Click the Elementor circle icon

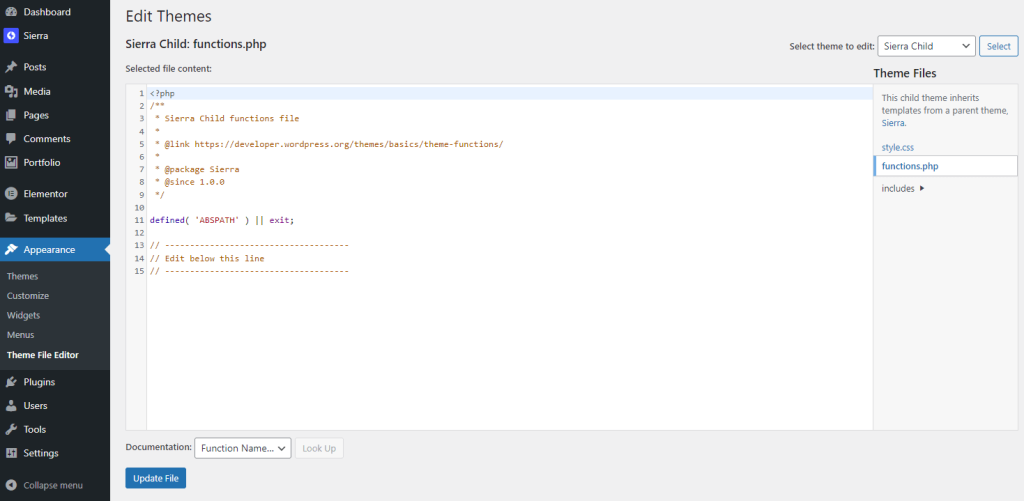pyautogui.click(x=10, y=194)
